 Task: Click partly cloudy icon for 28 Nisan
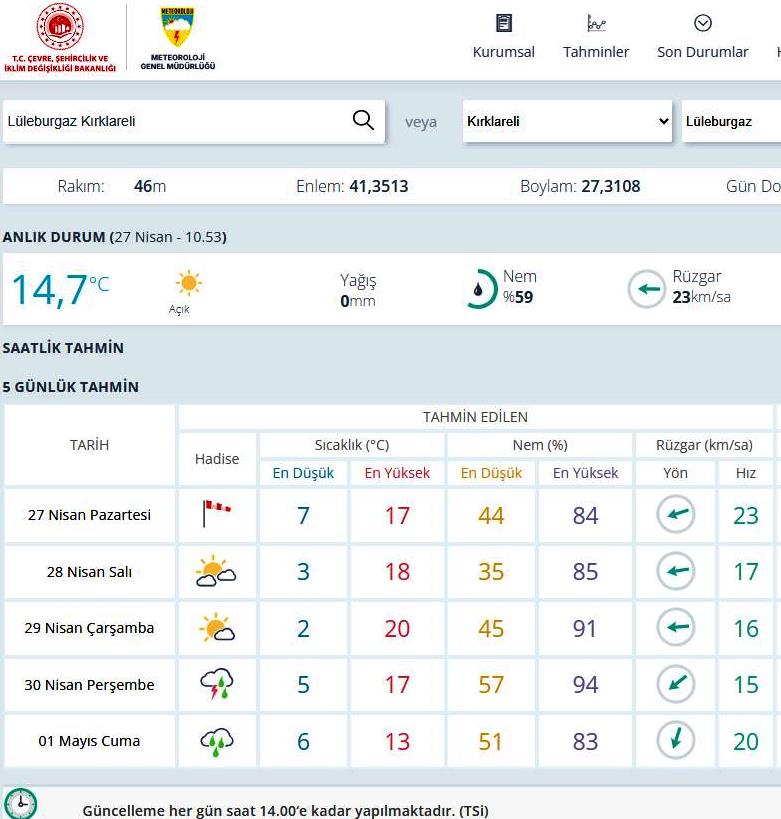click(216, 572)
